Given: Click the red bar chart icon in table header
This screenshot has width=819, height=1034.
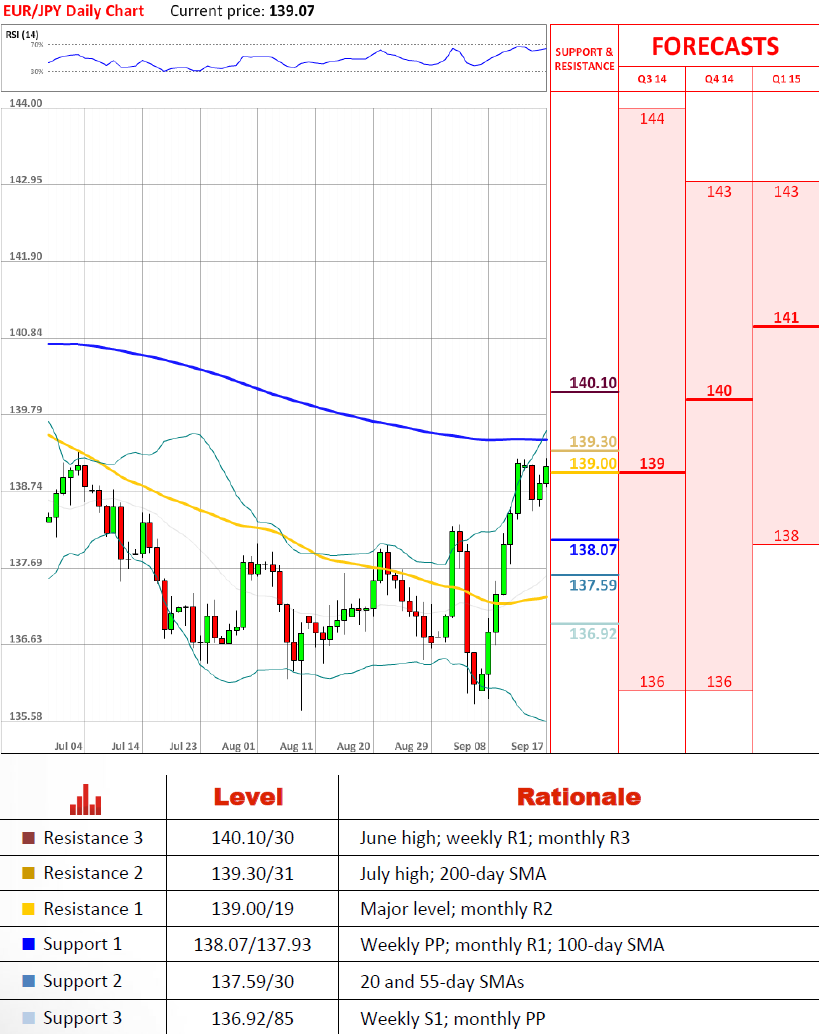Looking at the screenshot, I should (x=86, y=800).
